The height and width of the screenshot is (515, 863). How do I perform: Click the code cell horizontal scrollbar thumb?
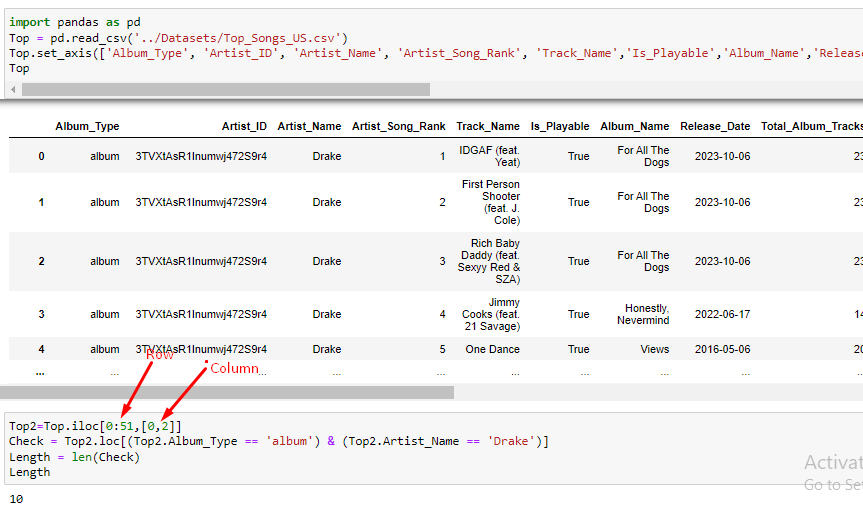click(x=226, y=89)
